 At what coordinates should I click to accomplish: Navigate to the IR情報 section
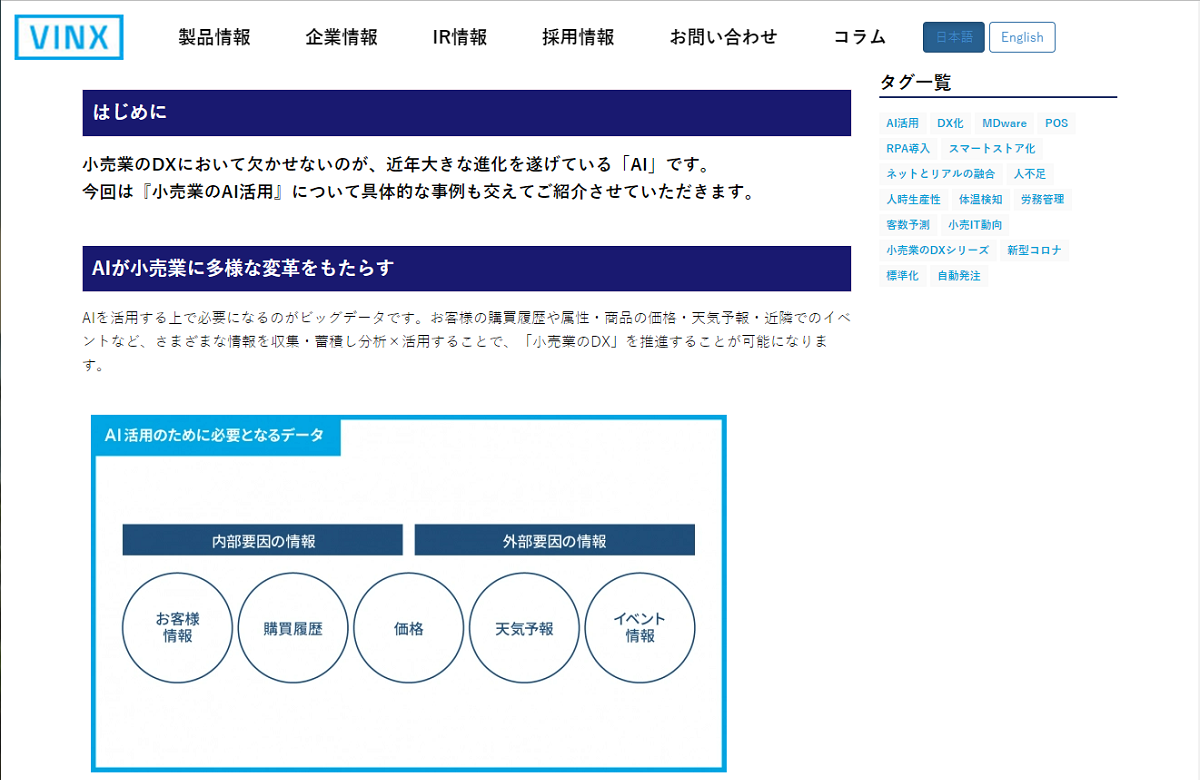pyautogui.click(x=459, y=37)
